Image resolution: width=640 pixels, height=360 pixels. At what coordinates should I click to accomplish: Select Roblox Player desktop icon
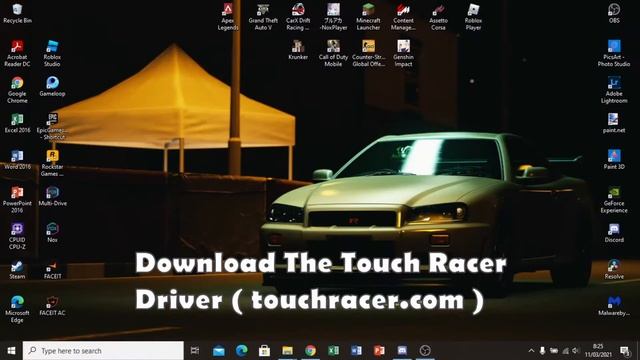[x=473, y=17]
